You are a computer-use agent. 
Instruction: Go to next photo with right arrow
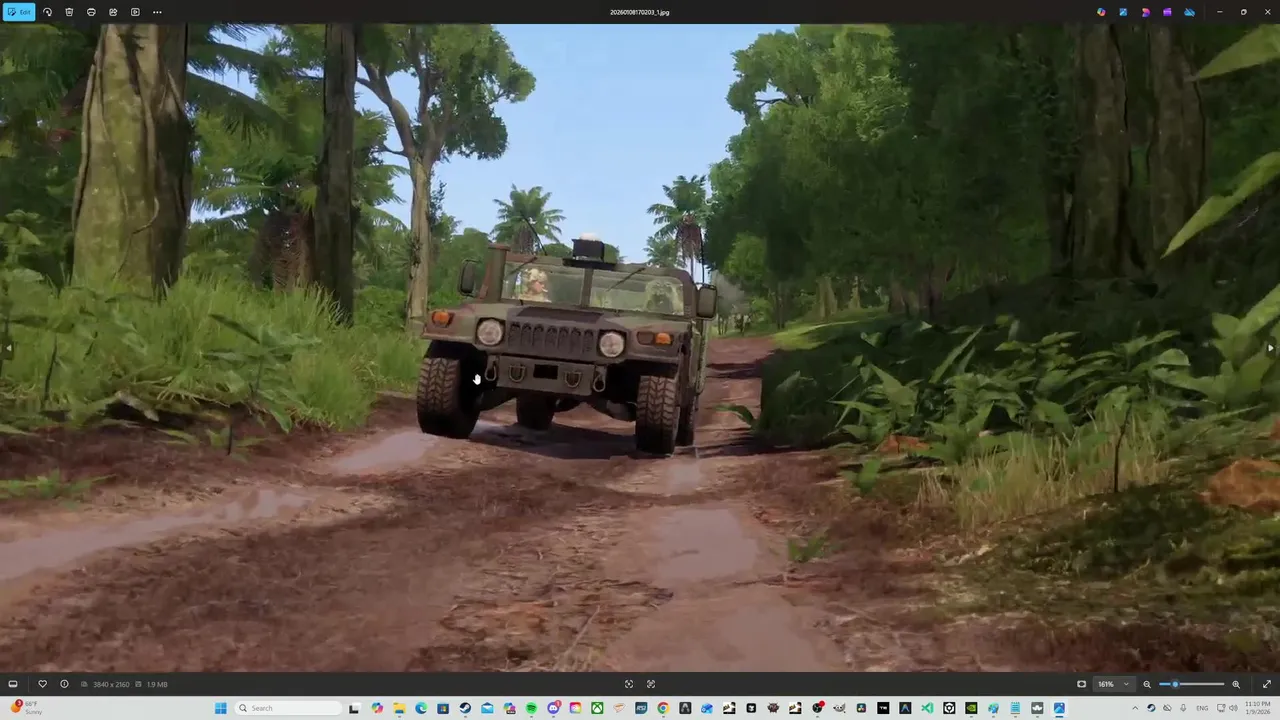pos(1271,348)
